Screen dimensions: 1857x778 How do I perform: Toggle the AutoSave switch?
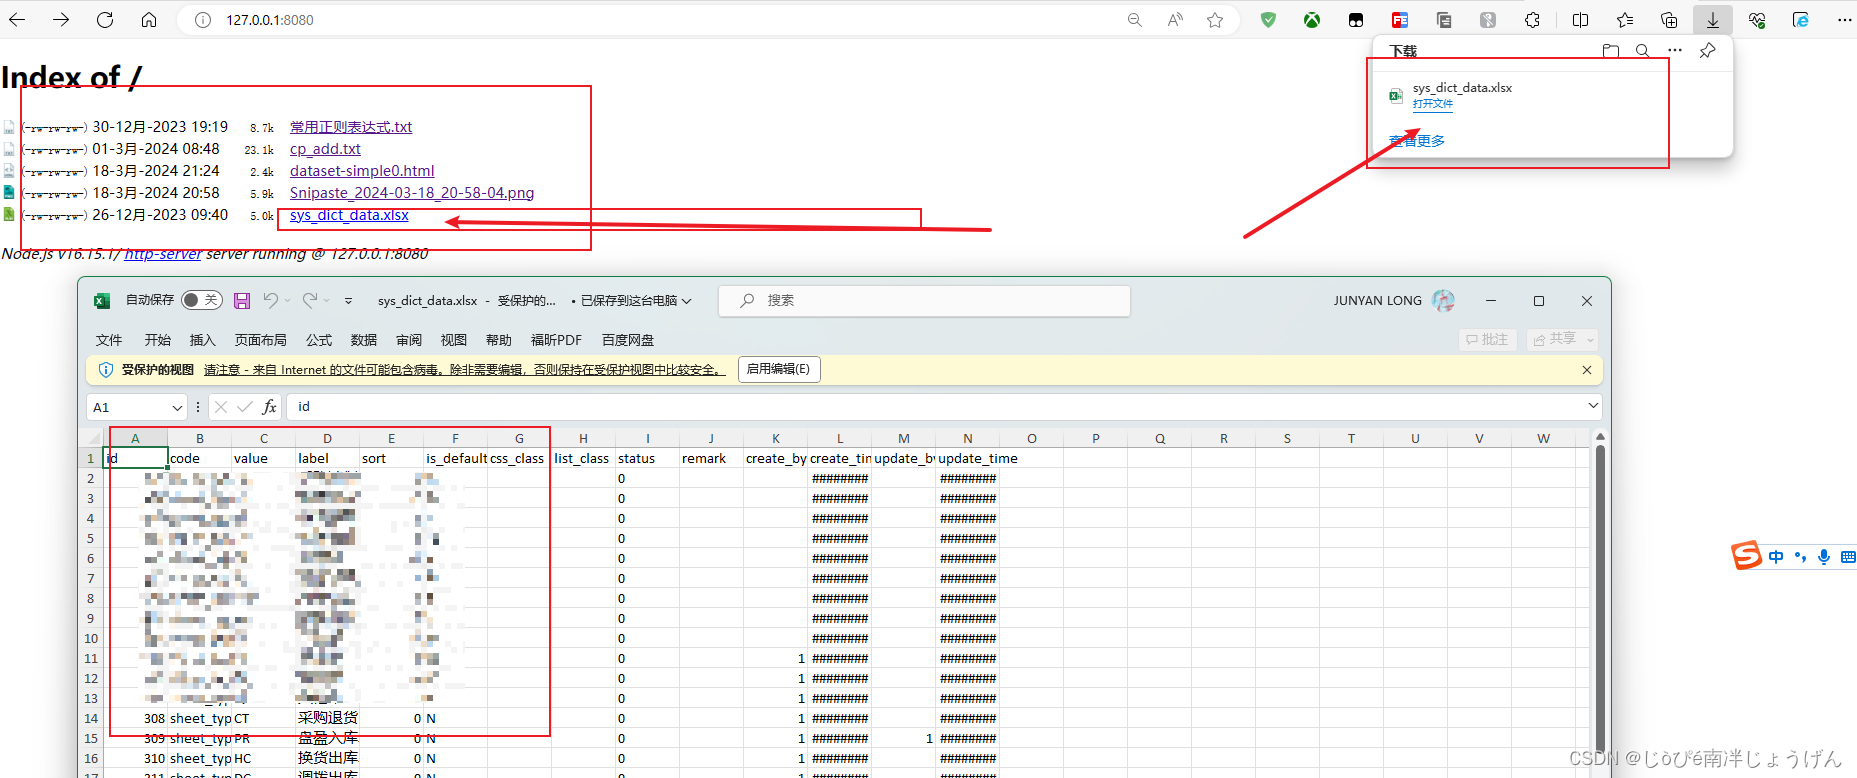(201, 300)
